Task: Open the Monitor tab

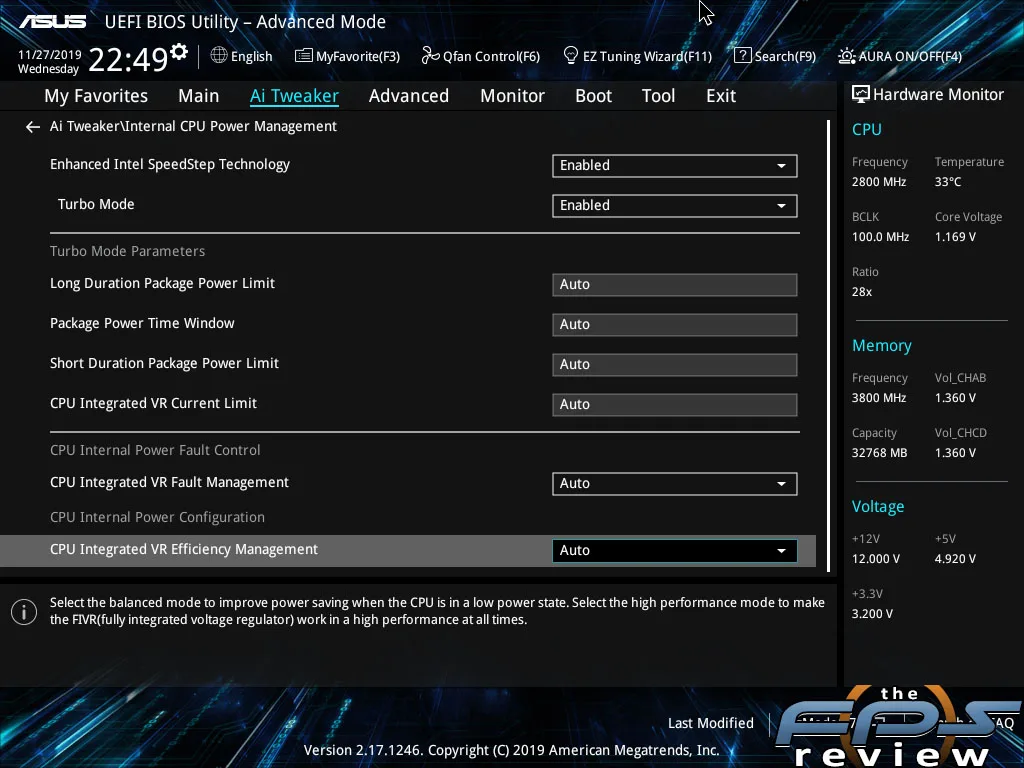Action: point(513,96)
